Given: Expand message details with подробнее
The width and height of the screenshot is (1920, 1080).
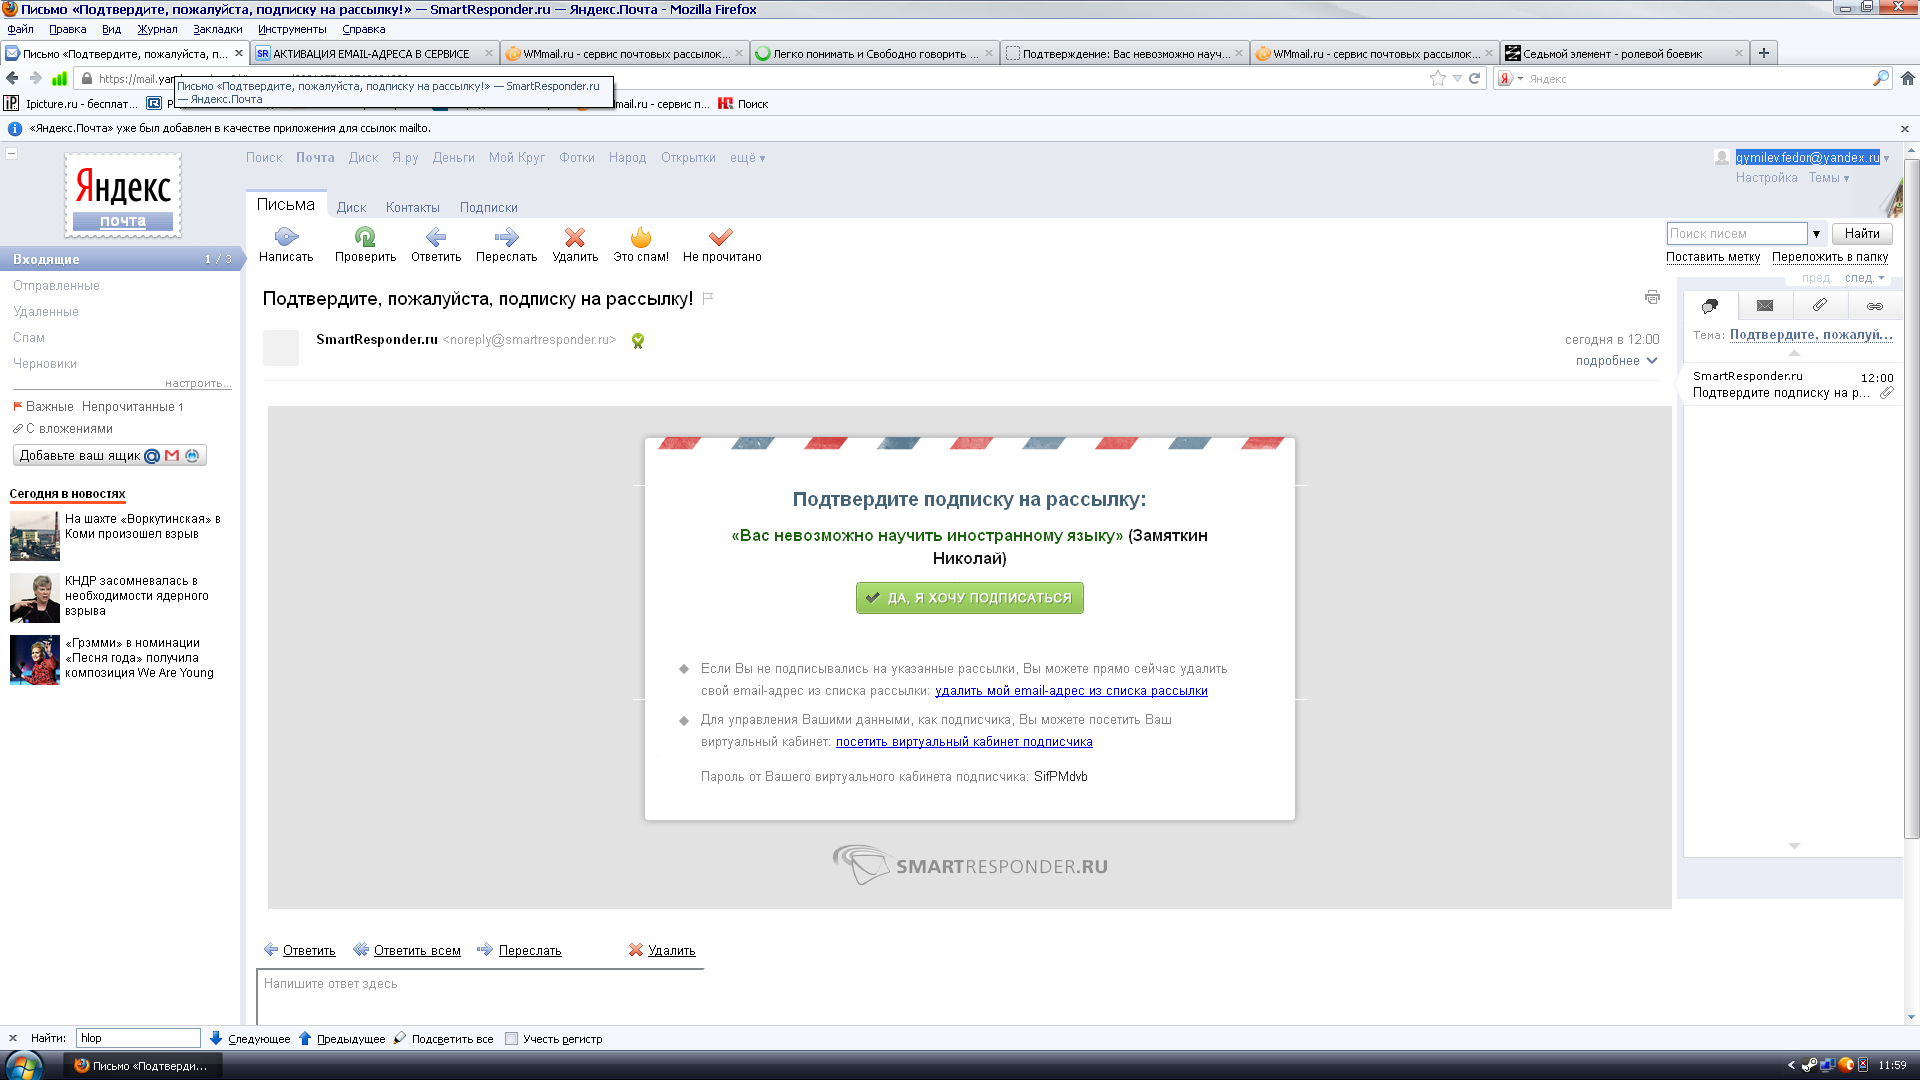Looking at the screenshot, I should click(x=1616, y=361).
